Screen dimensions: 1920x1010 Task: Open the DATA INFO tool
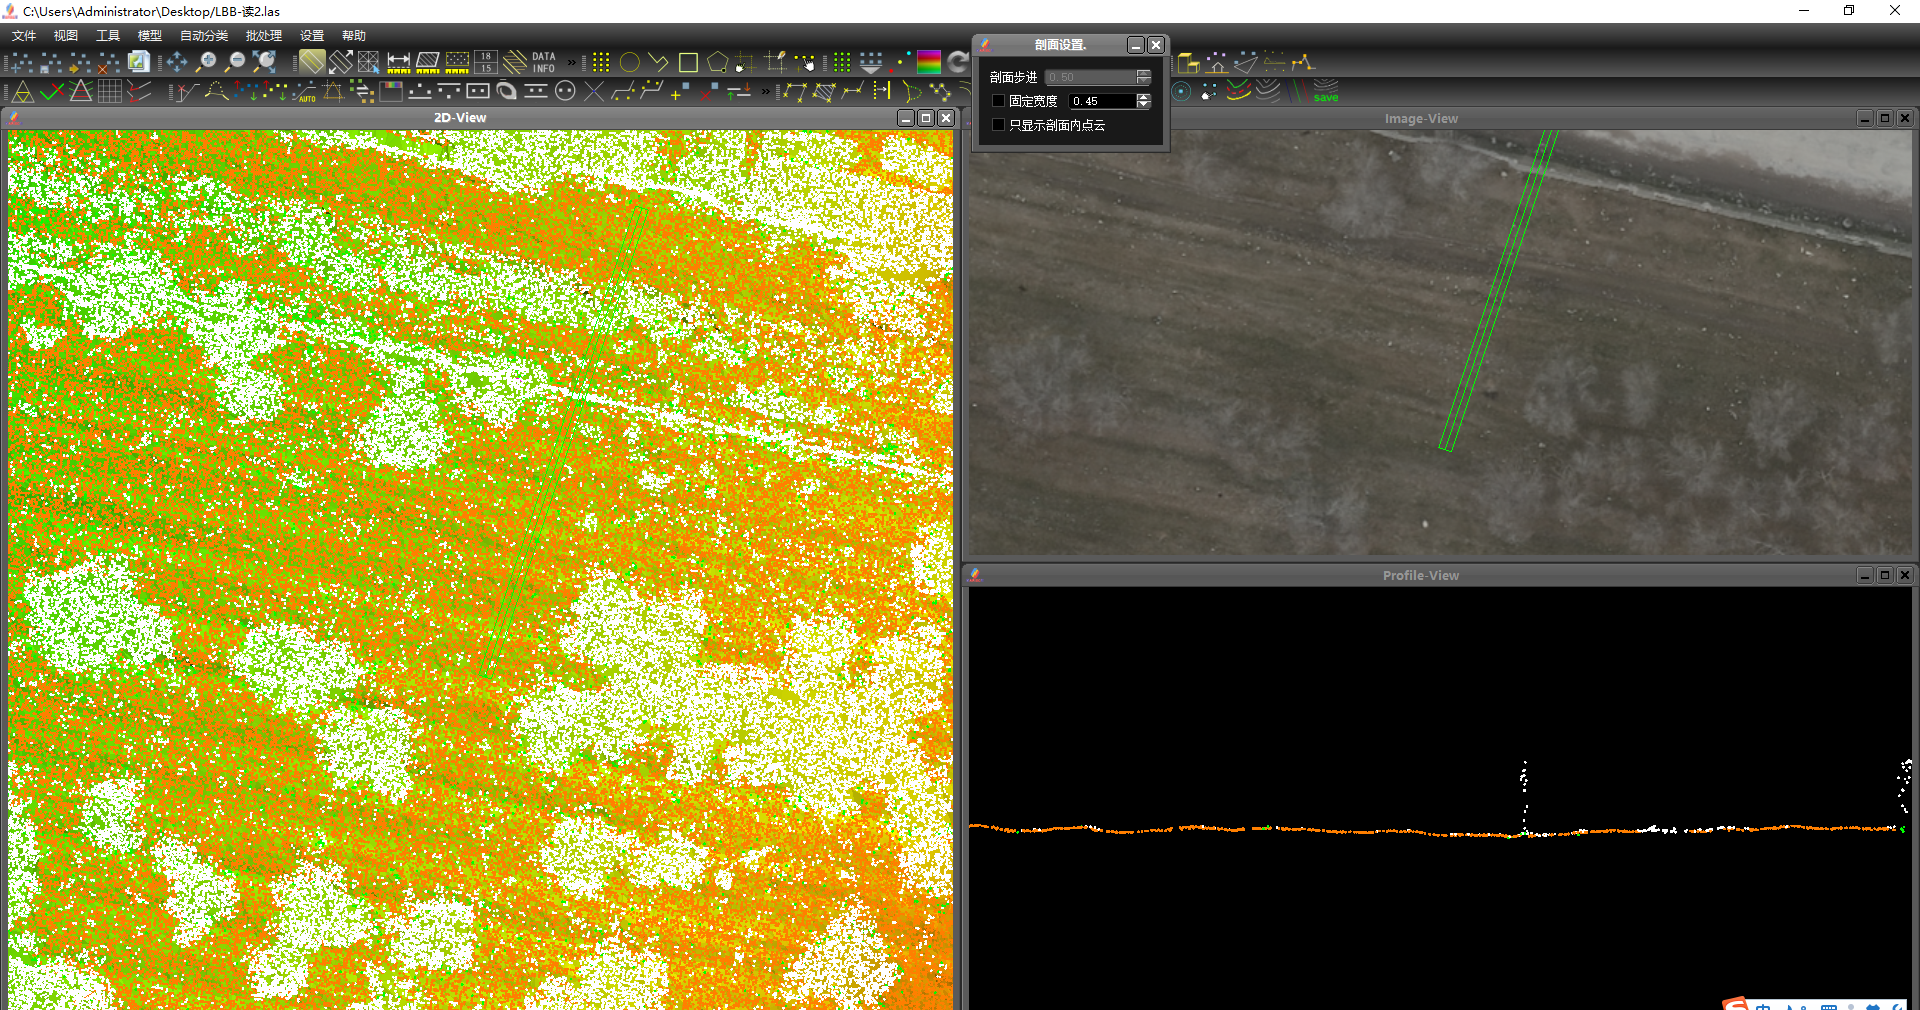click(543, 63)
